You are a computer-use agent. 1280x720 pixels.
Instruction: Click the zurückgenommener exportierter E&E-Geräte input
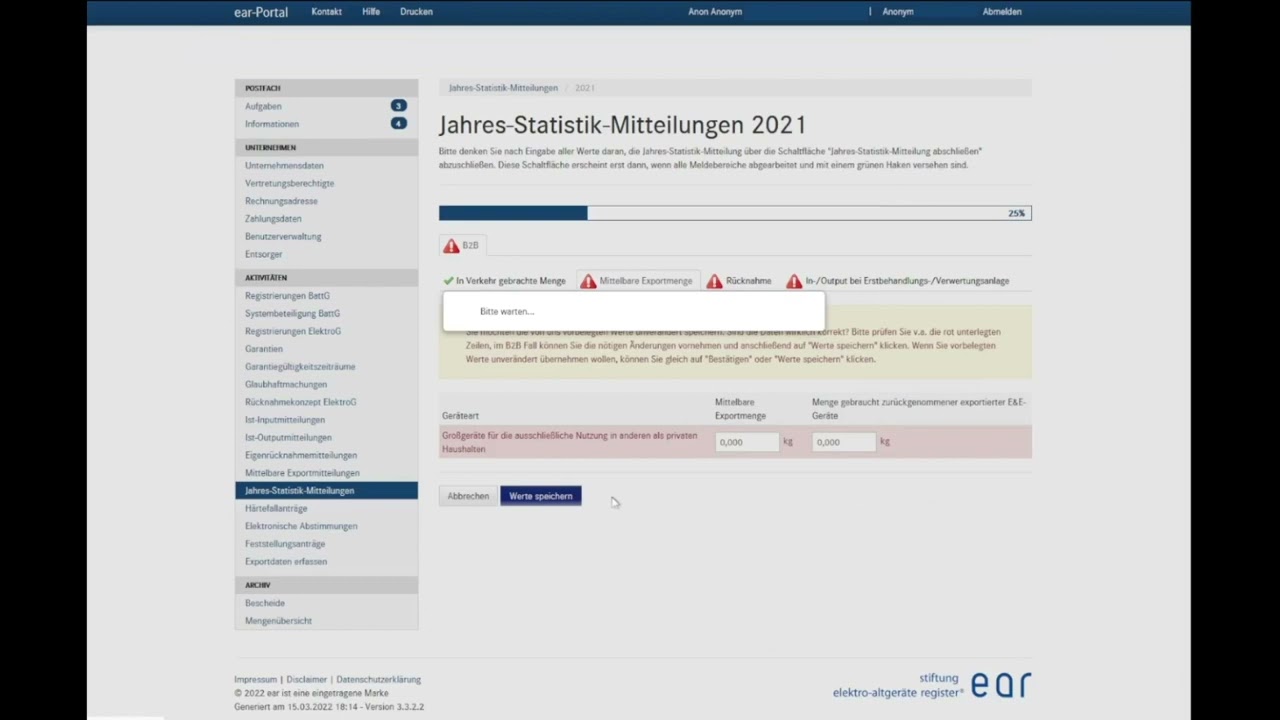[844, 442]
